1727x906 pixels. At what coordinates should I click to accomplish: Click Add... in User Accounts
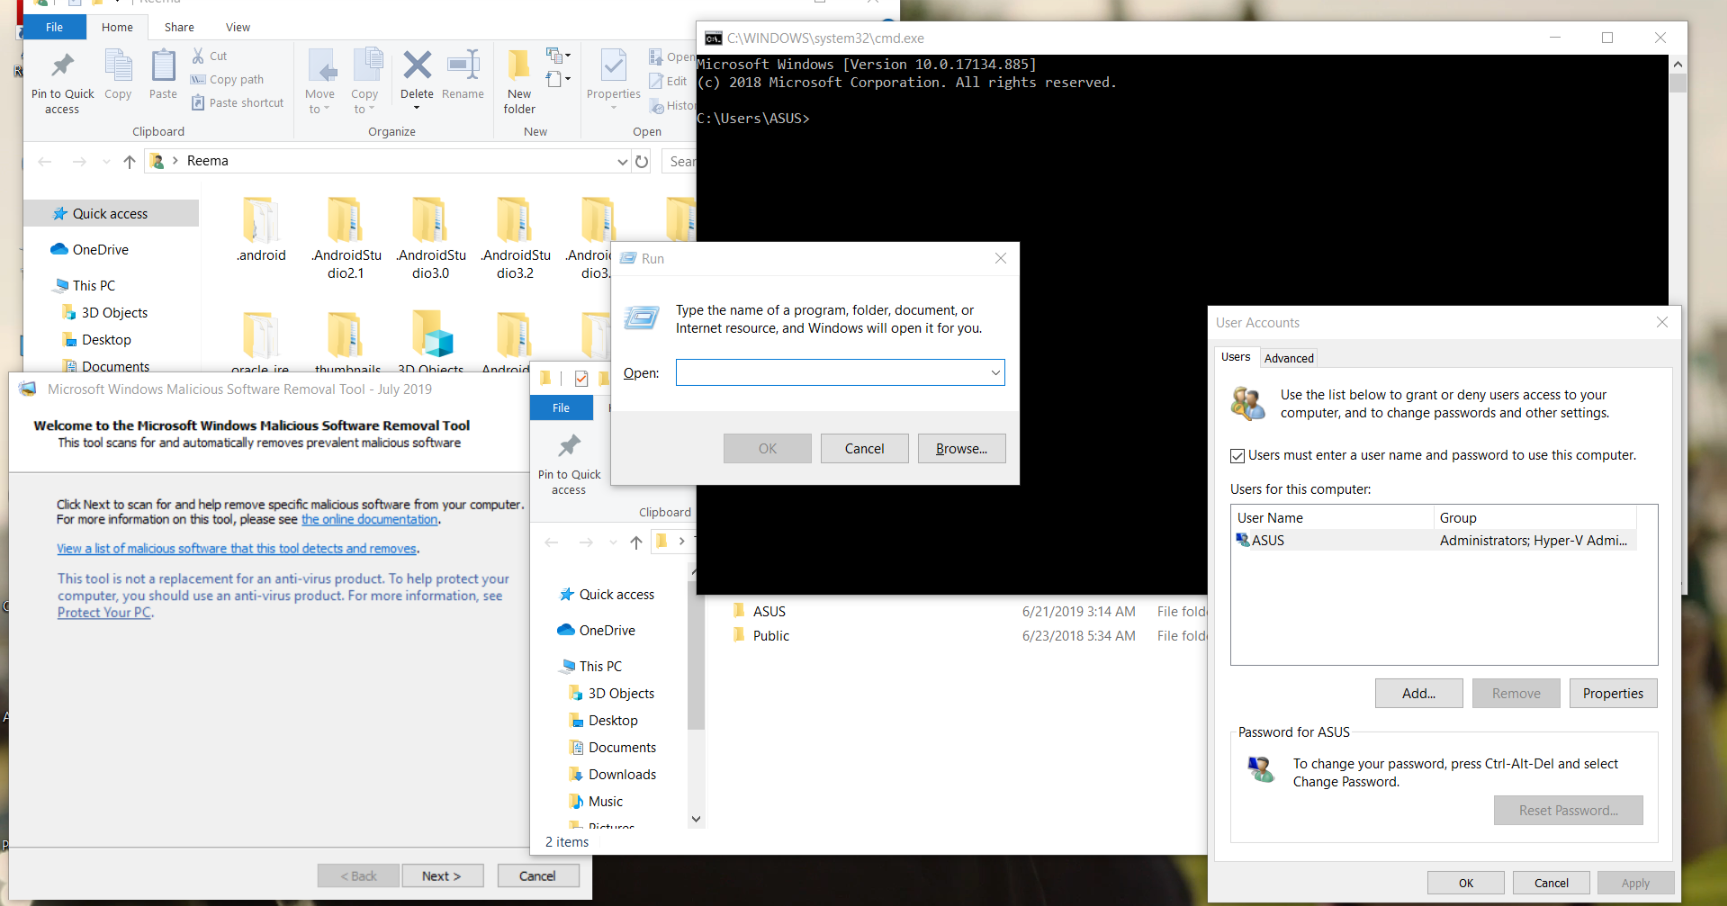[1418, 693]
